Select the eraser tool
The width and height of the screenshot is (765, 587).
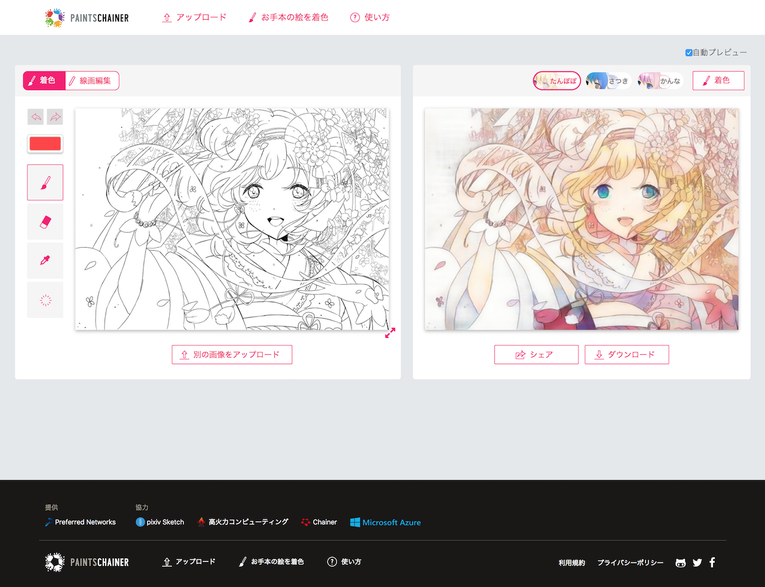point(45,221)
